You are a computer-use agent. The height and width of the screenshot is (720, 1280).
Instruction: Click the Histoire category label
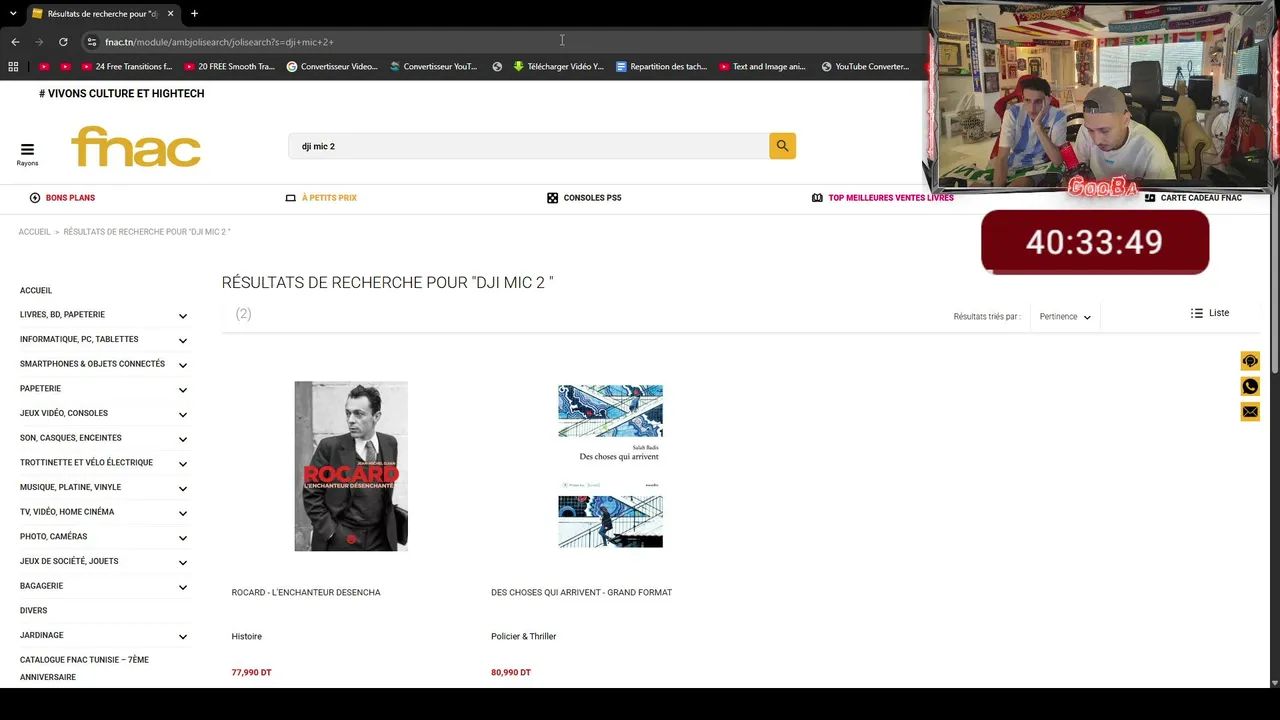(x=247, y=637)
